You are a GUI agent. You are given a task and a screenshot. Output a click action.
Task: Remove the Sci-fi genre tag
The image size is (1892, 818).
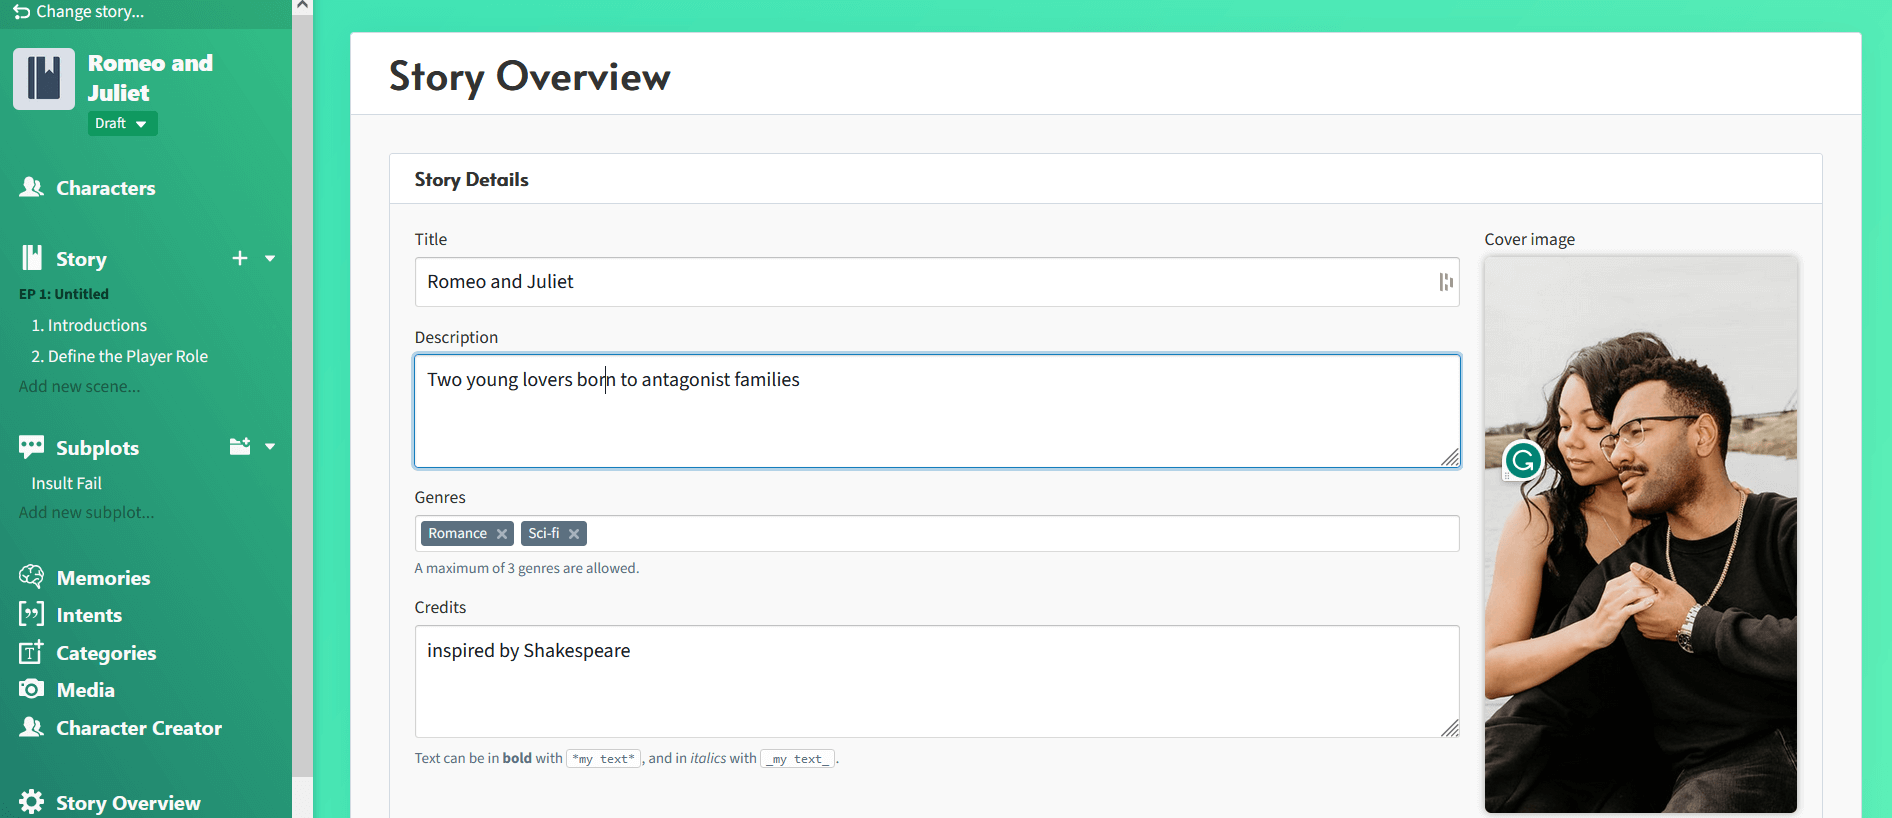pos(574,534)
